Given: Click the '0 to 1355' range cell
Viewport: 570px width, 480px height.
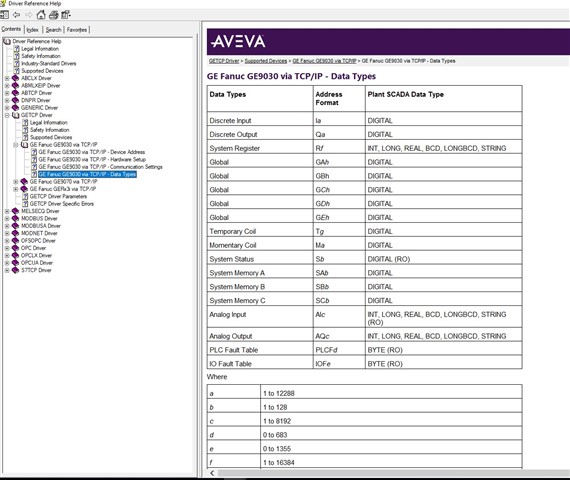Looking at the screenshot, I should 391,448.
